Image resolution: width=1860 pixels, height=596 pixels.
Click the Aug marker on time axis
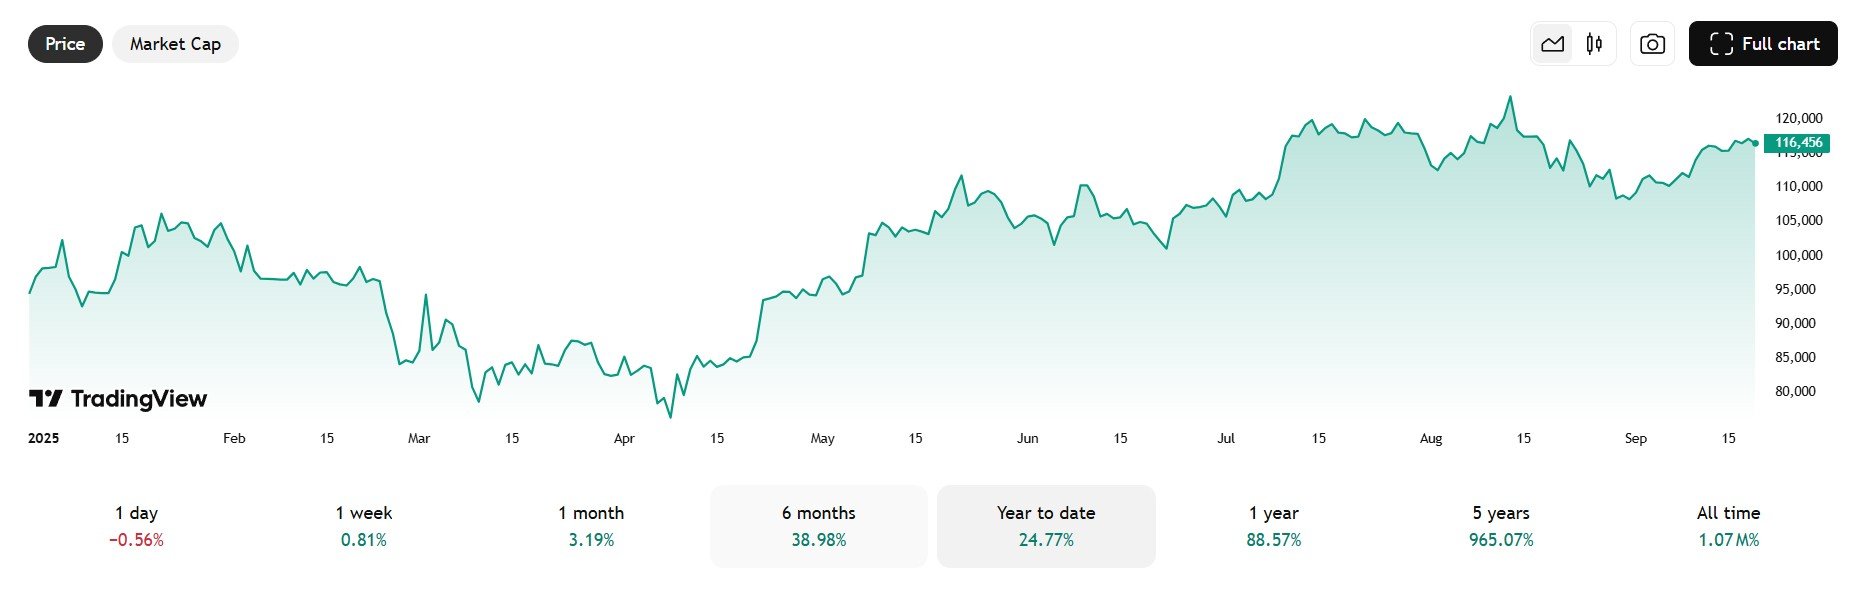(x=1431, y=438)
